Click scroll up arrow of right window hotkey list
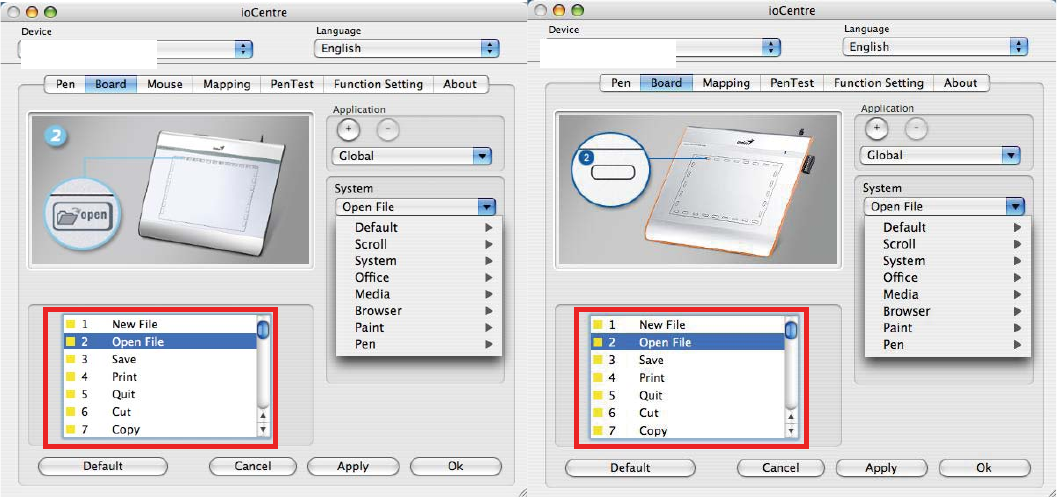This screenshot has height=497, width=1057. (x=791, y=417)
